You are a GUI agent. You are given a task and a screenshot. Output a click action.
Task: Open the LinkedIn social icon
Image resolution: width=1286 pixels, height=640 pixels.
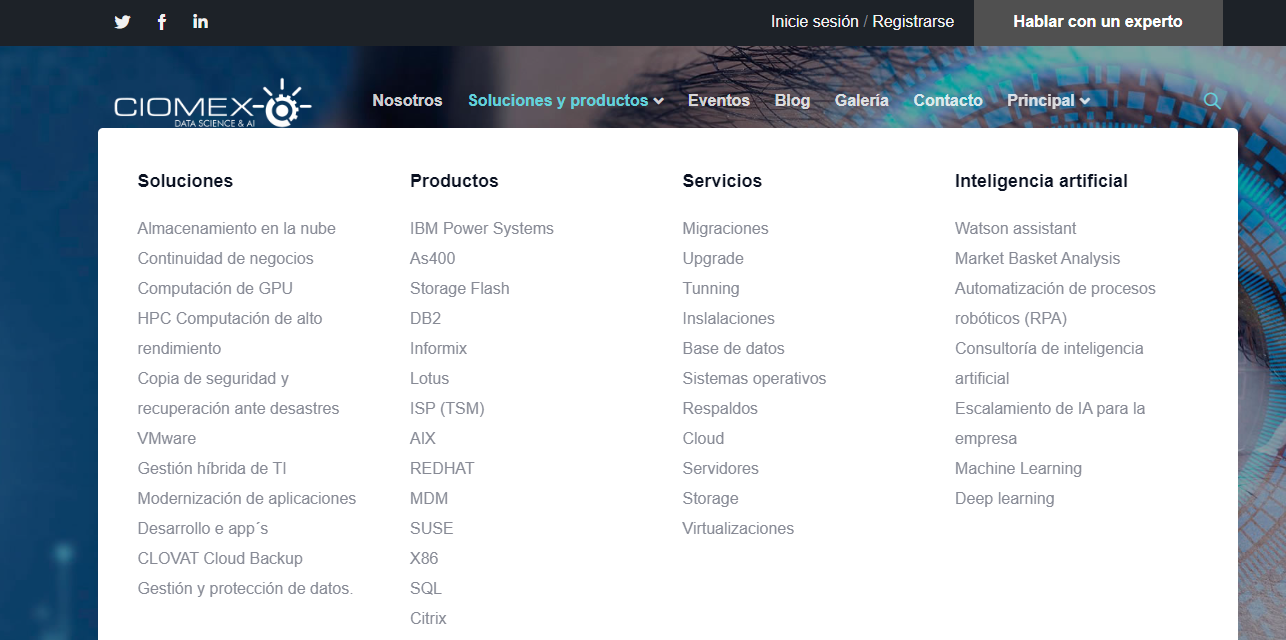[201, 21]
